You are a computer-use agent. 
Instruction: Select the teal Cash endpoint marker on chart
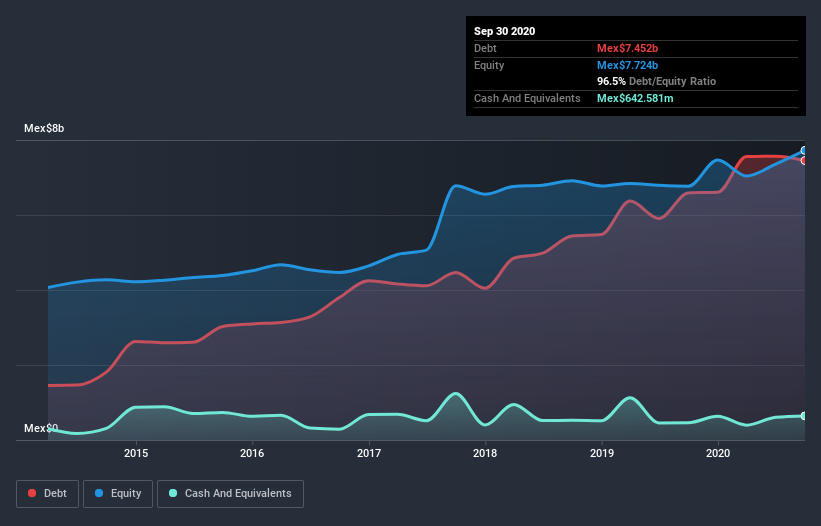click(x=804, y=416)
